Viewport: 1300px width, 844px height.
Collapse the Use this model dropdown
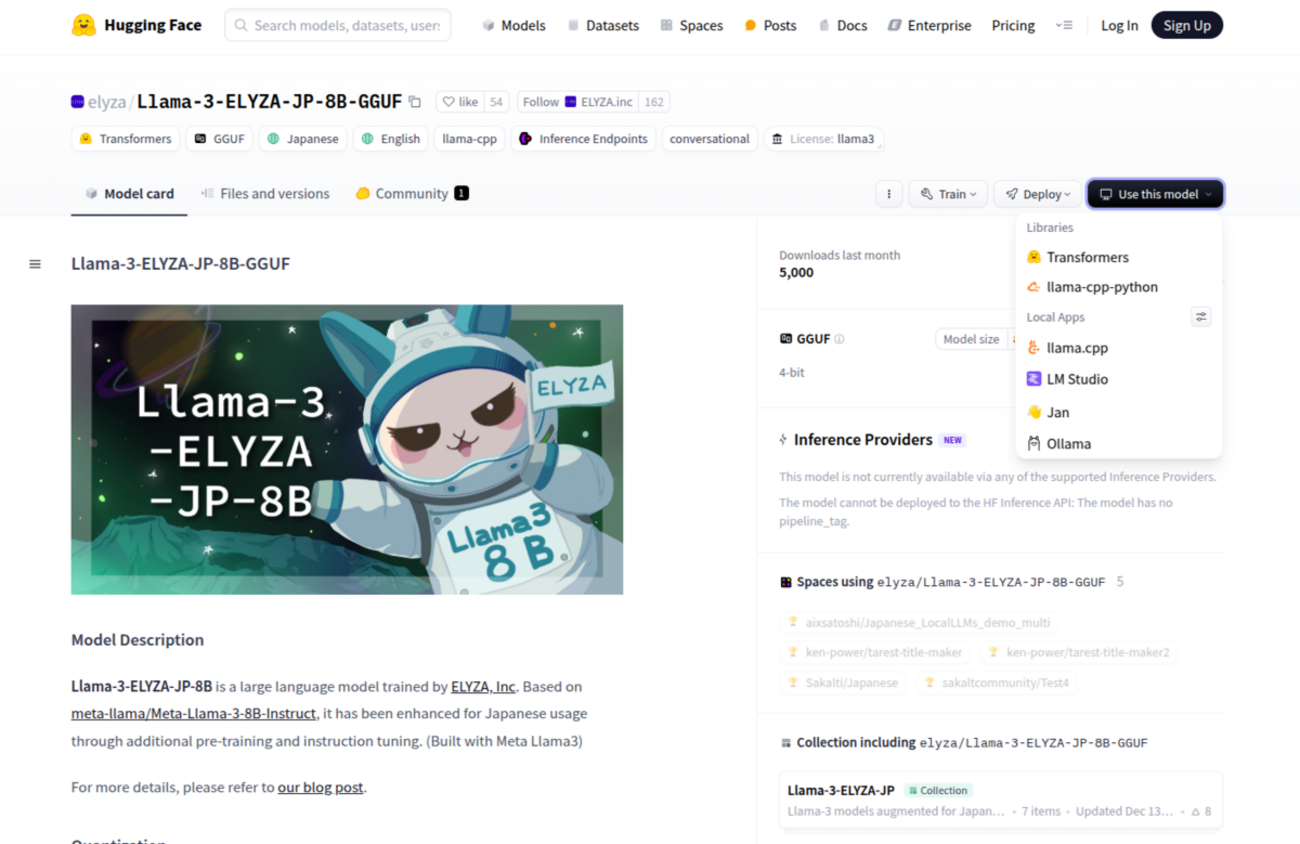[x=1155, y=194]
